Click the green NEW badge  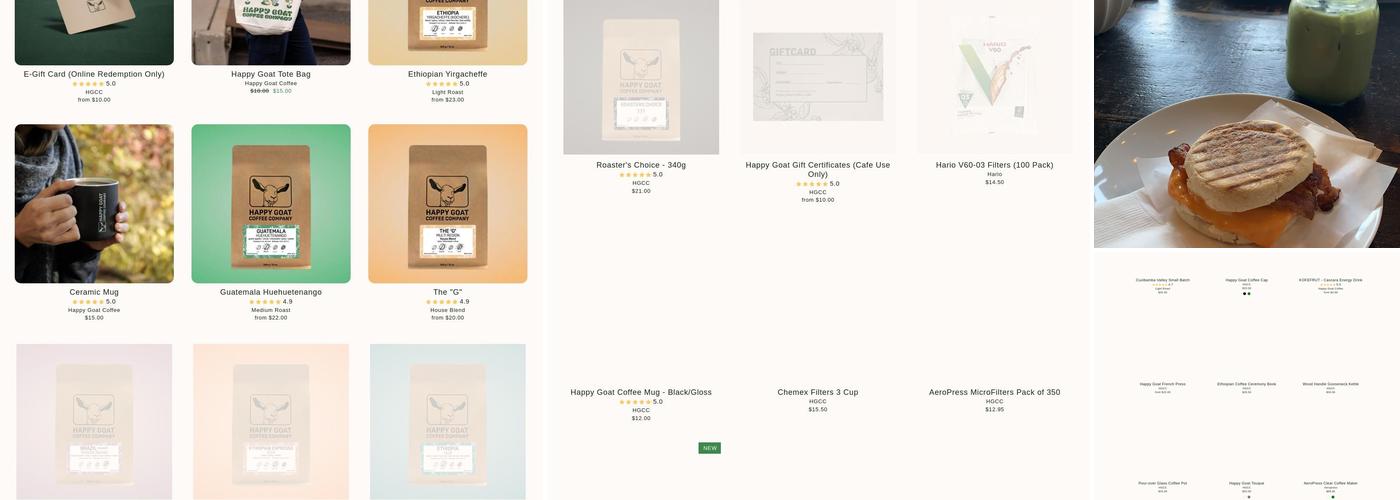(710, 448)
